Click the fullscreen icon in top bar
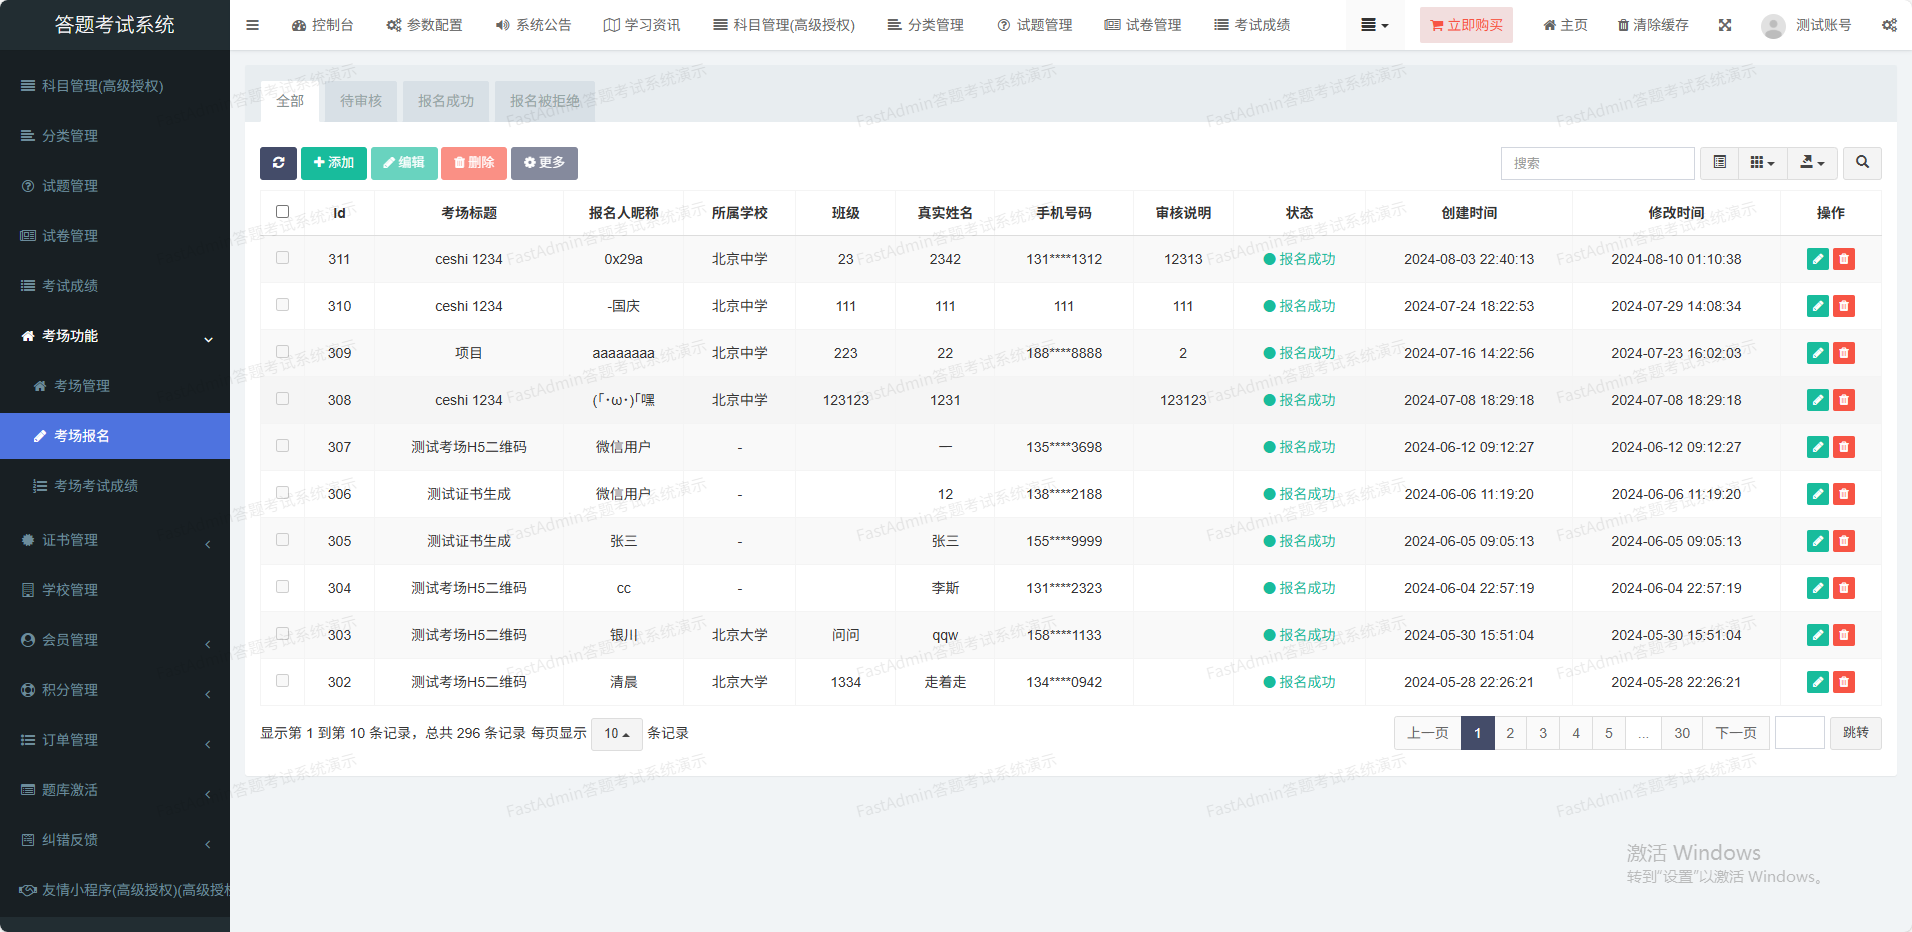Screen dimensions: 1912x932 (1725, 25)
